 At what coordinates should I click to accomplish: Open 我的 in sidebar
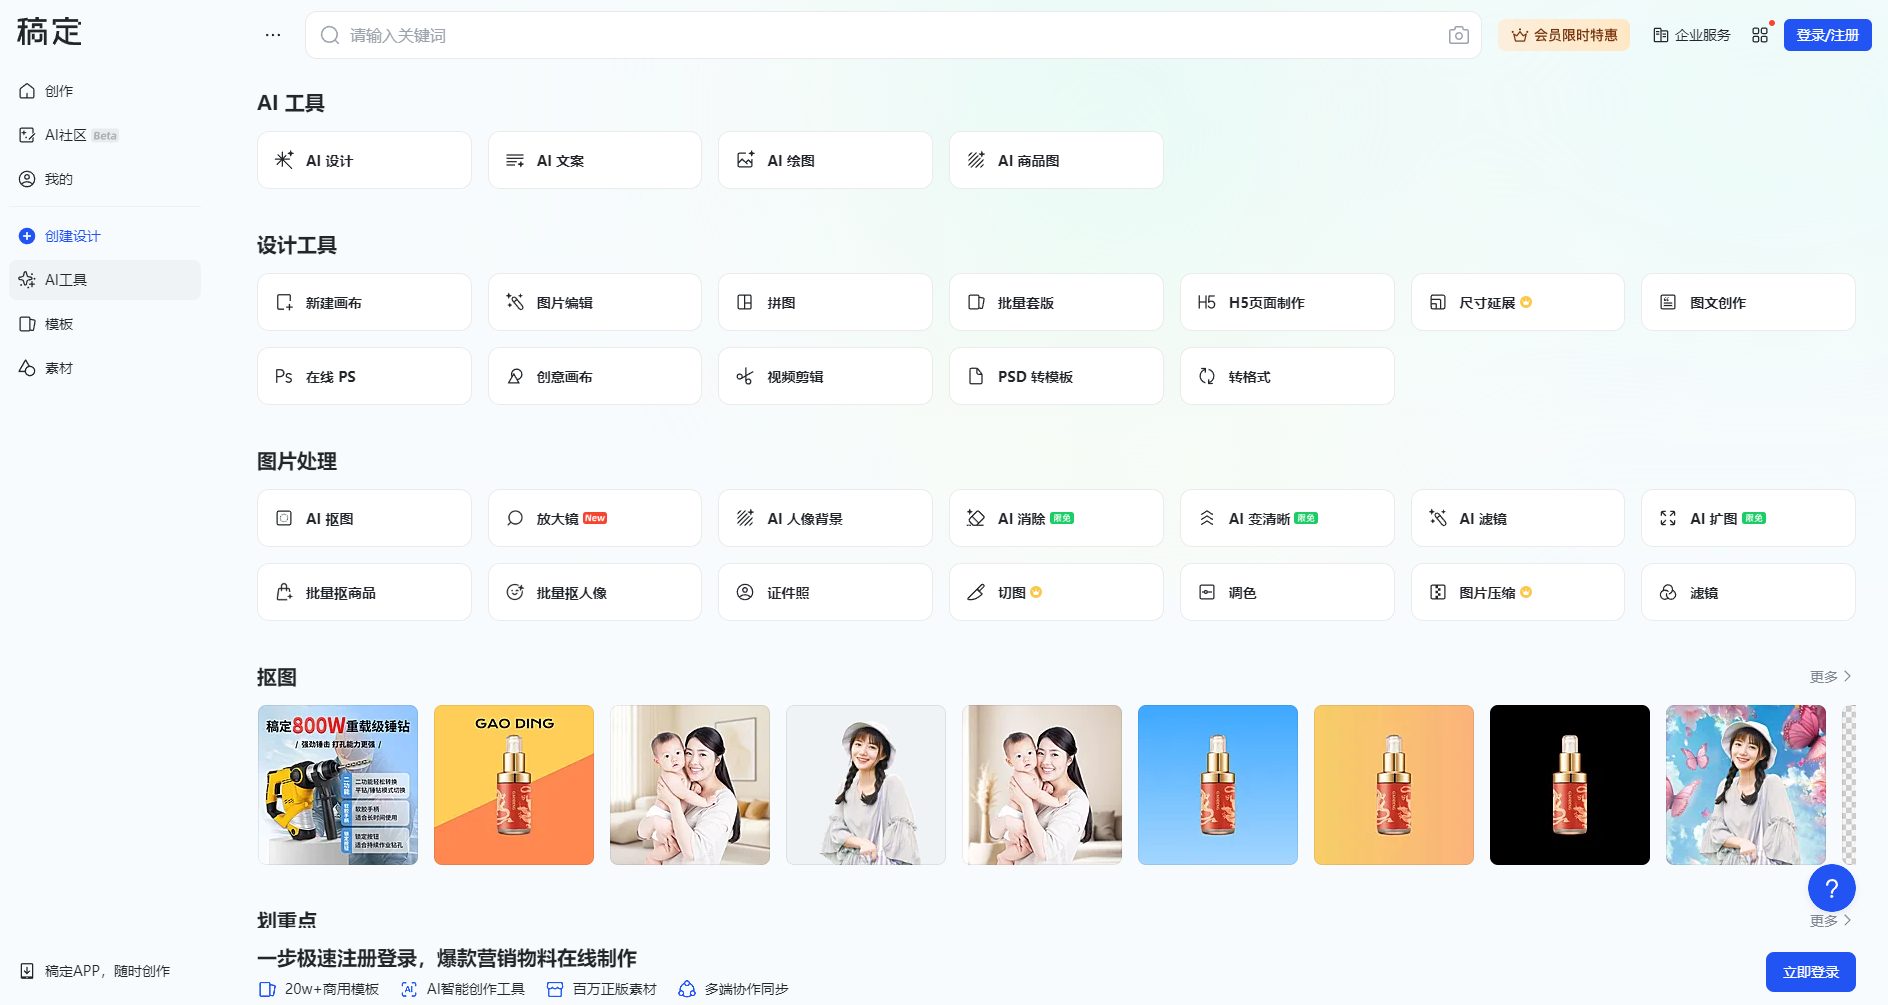coord(105,179)
